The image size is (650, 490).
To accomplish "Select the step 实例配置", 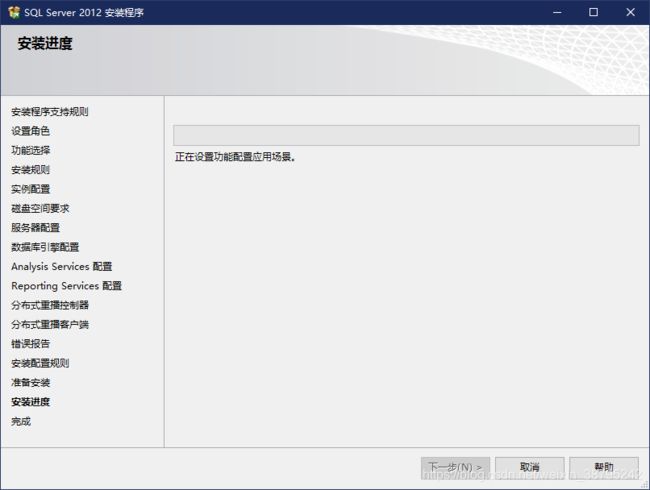I will click(x=30, y=189).
